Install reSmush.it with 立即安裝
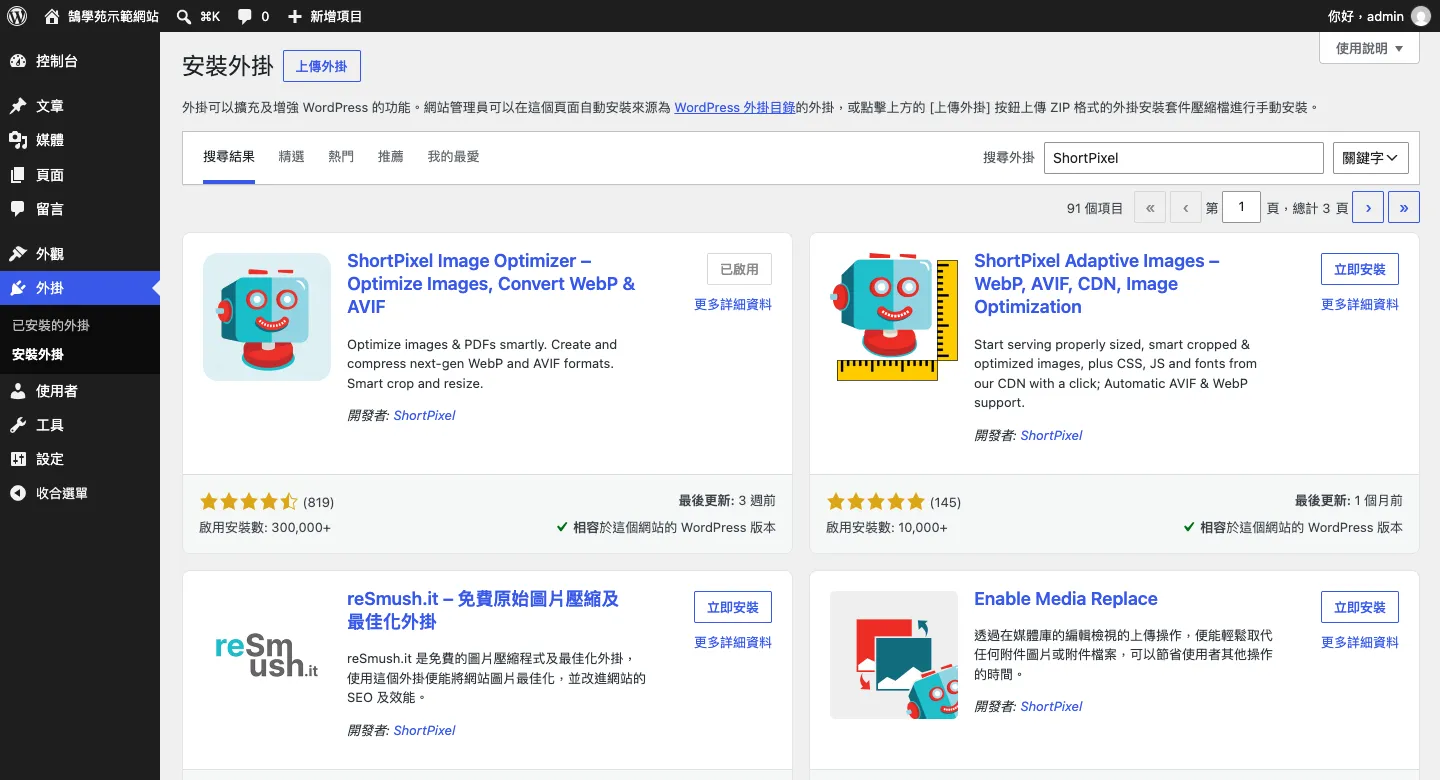The height and width of the screenshot is (780, 1440). point(733,607)
